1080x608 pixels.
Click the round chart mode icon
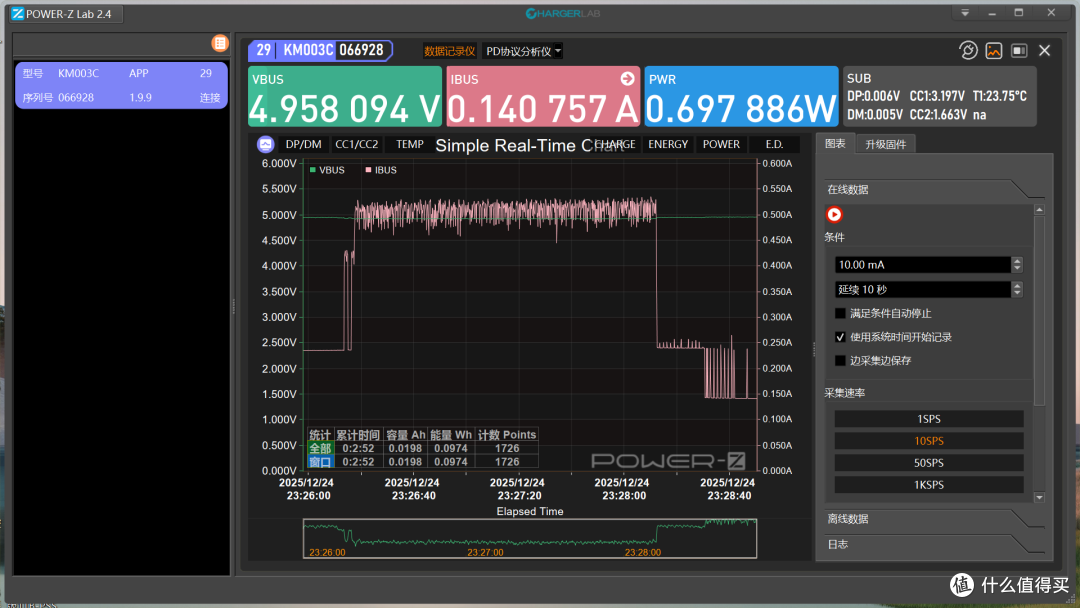coord(266,145)
